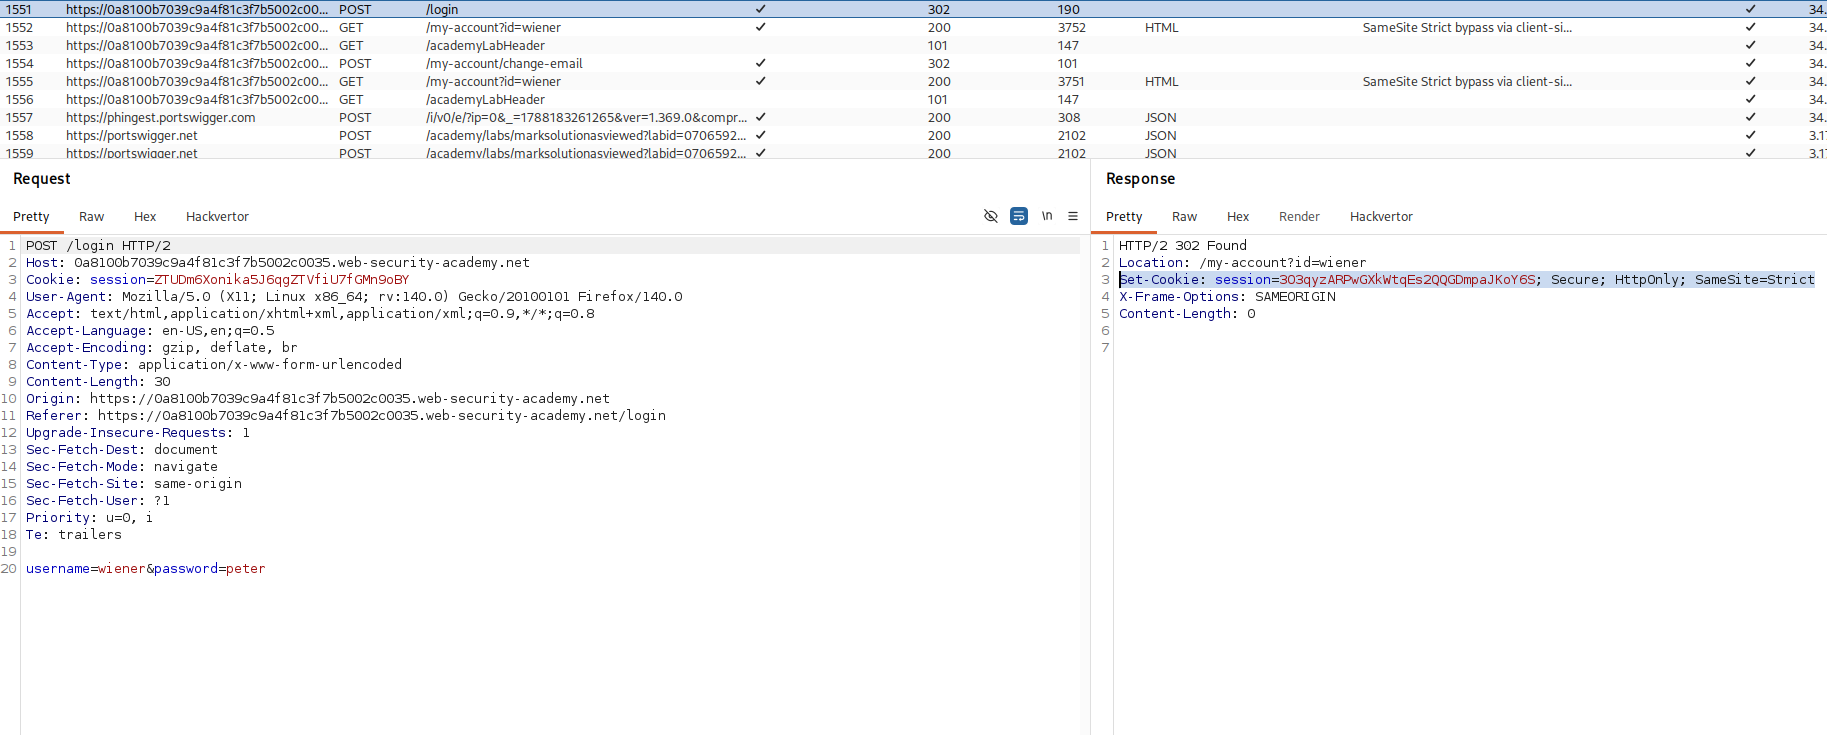This screenshot has width=1827, height=735.
Task: Toggle the \n icon in Request toolbar
Action: 1047,216
